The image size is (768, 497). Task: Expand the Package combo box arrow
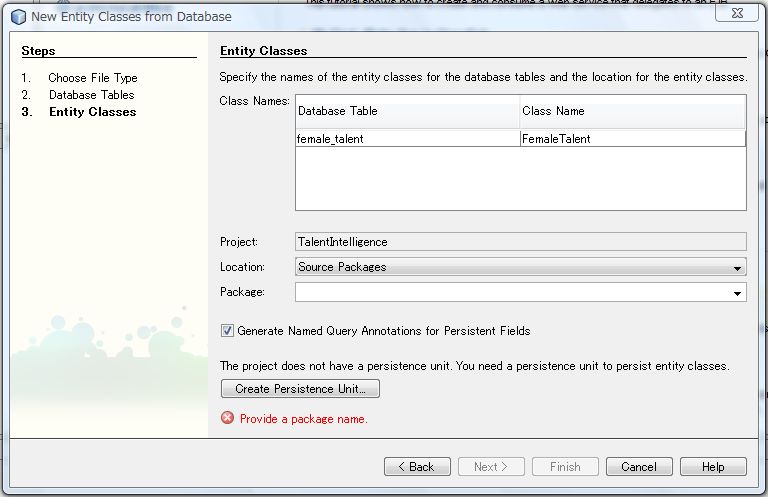(x=738, y=292)
